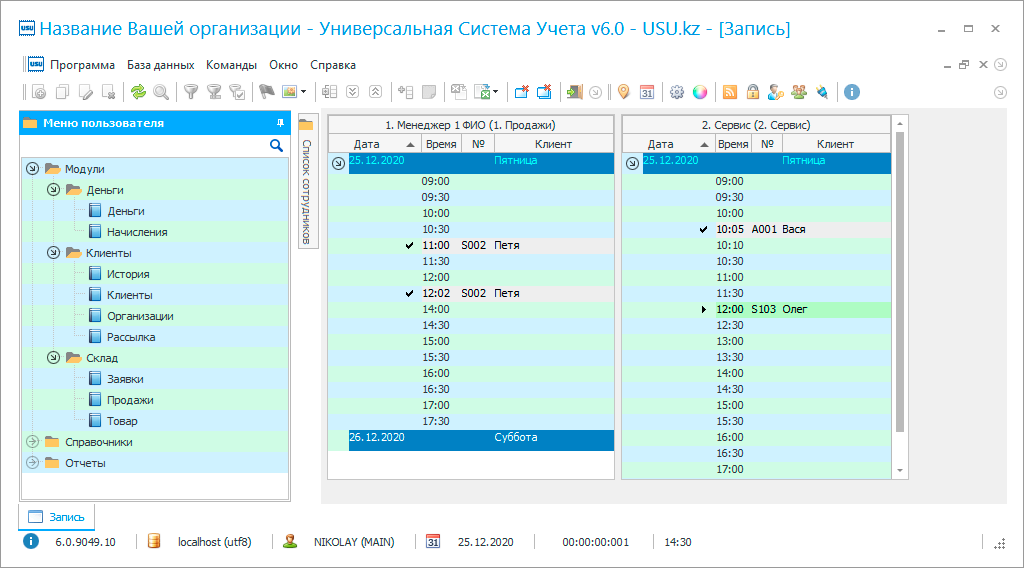
Task: Select the 12:00 S103 Олег appointment
Action: click(x=756, y=309)
